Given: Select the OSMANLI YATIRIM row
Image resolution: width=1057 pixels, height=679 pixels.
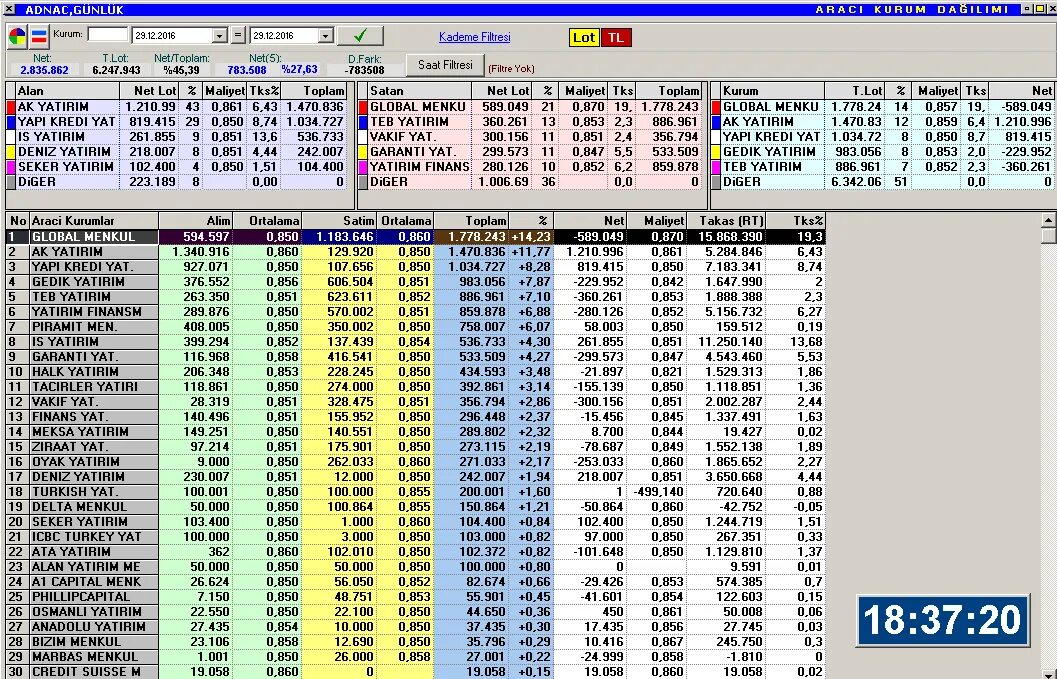Looking at the screenshot, I should coord(416,612).
